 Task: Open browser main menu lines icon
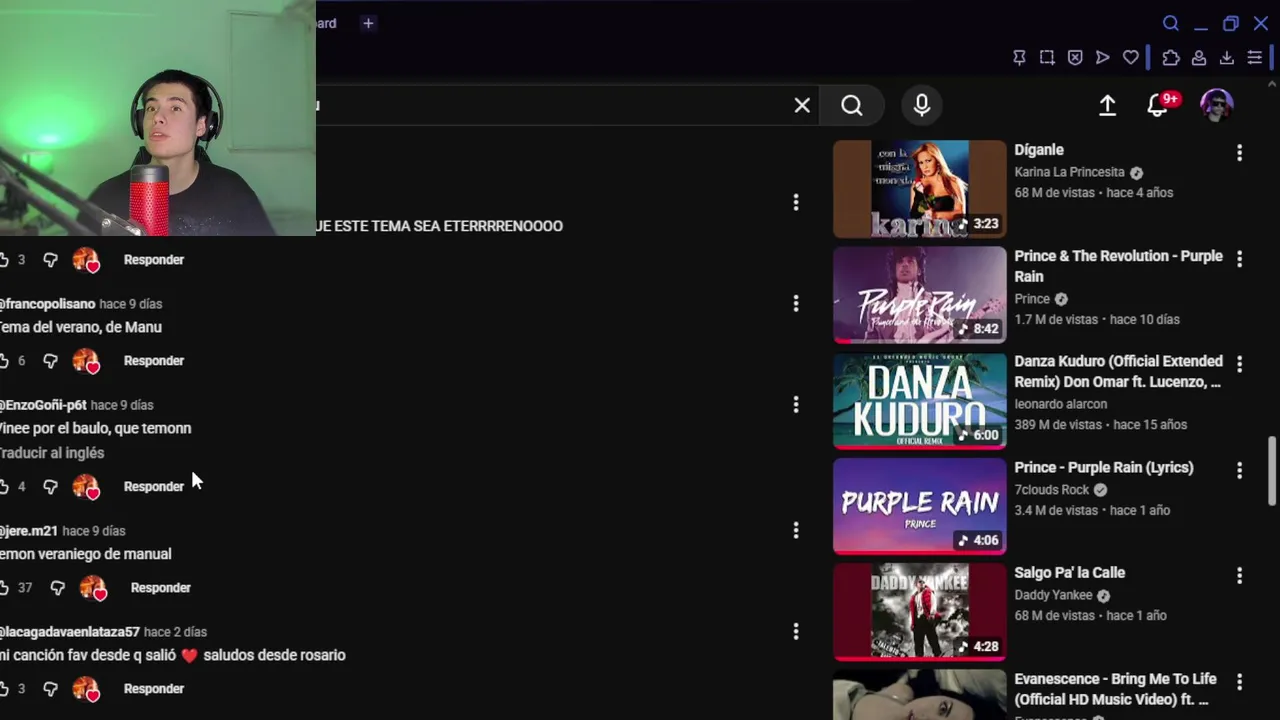click(1255, 58)
